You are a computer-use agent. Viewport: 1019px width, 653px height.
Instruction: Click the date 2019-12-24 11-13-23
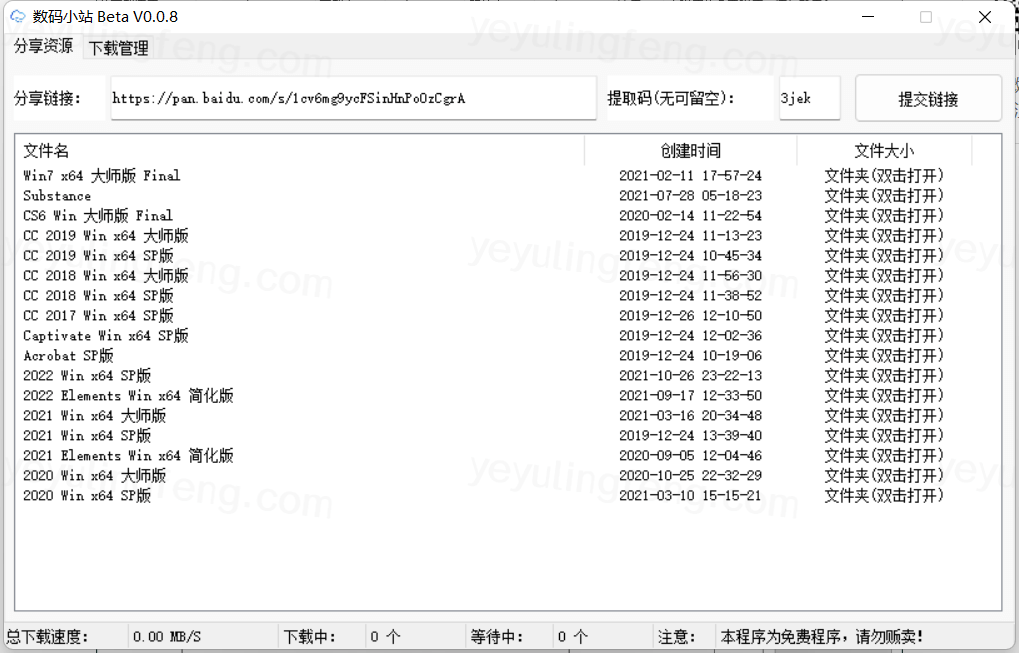pos(690,236)
